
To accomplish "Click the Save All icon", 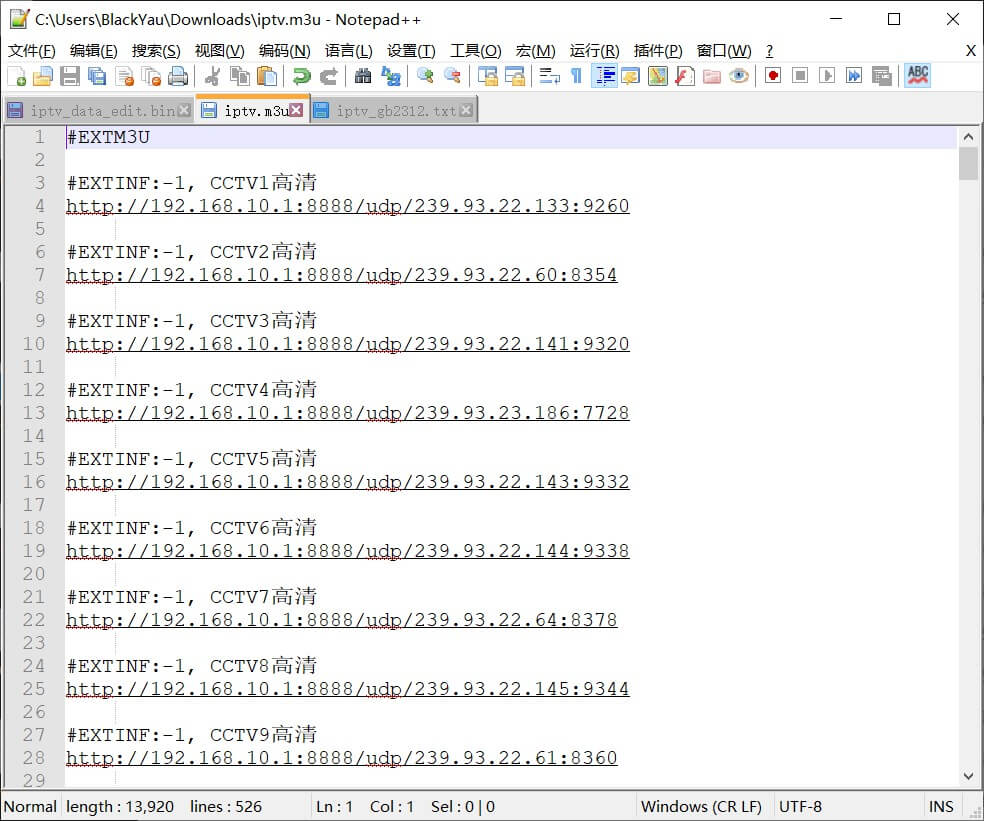I will tap(97, 77).
